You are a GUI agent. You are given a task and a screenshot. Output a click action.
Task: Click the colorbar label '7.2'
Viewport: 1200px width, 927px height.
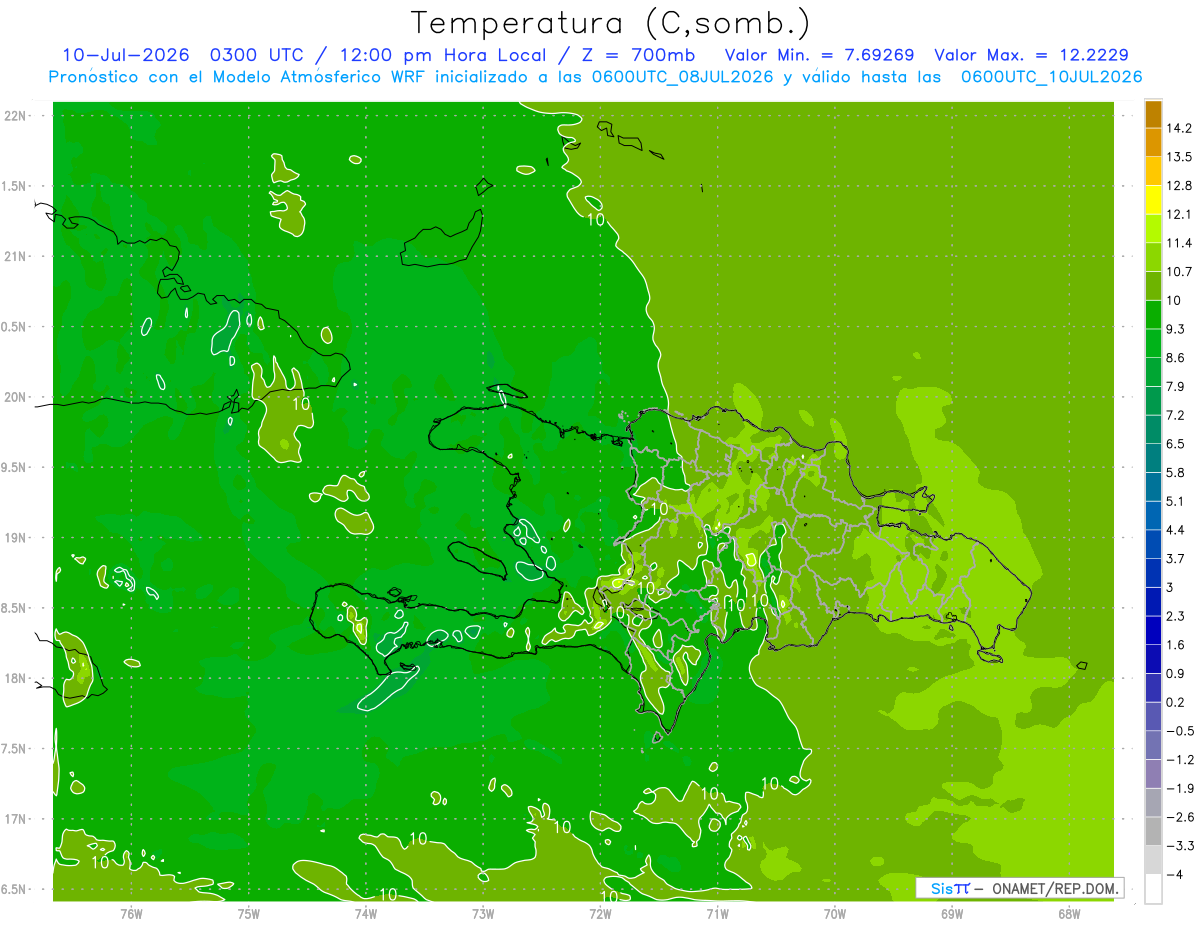pyautogui.click(x=1177, y=415)
